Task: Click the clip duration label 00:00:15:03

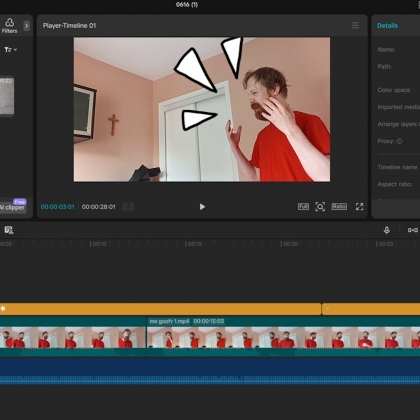Action: coord(209,321)
